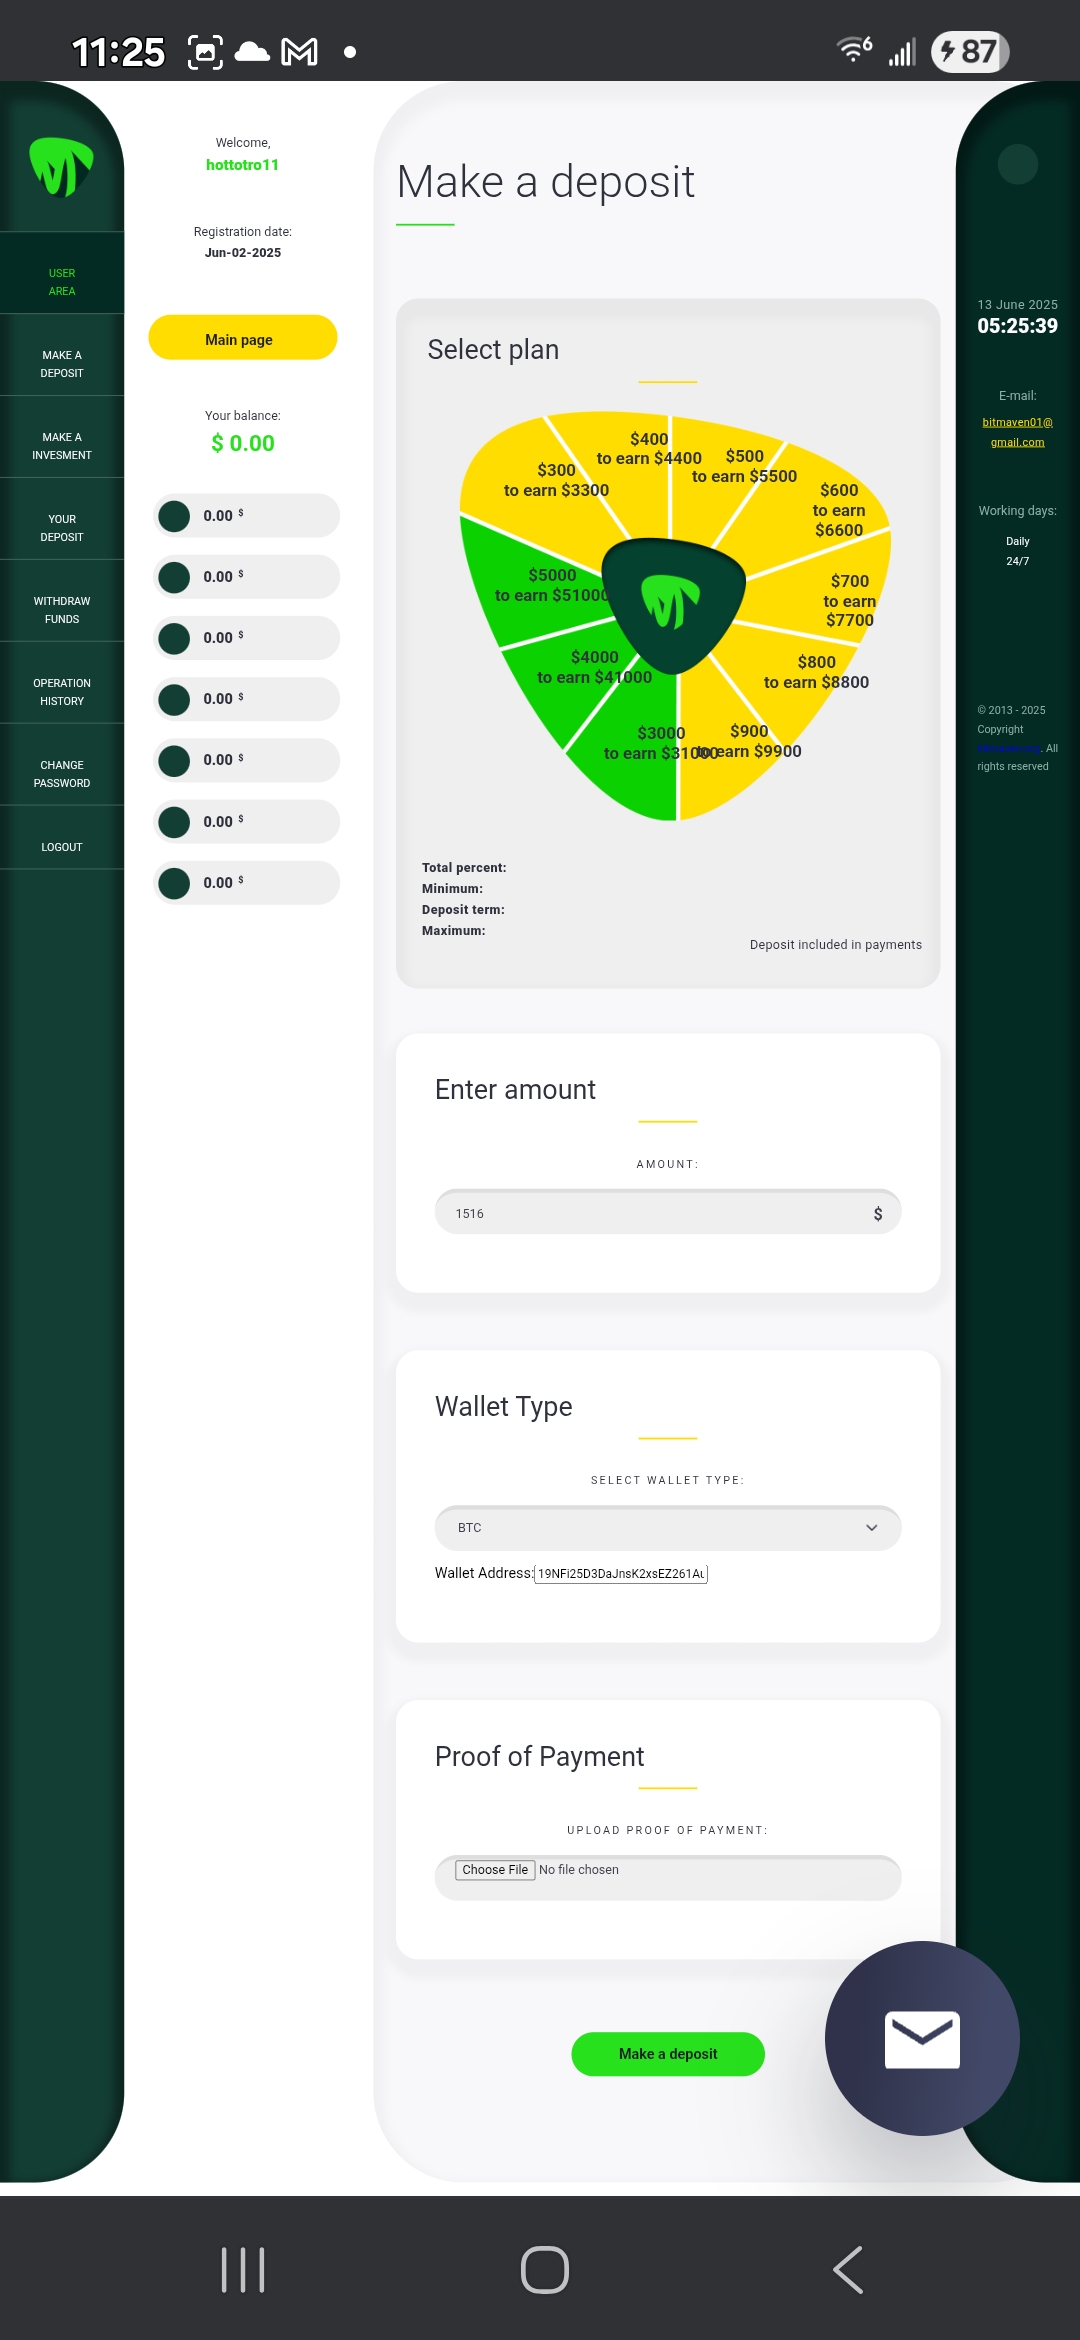This screenshot has height=2340, width=1080.
Task: Open Operation History menu item
Action: 62,692
